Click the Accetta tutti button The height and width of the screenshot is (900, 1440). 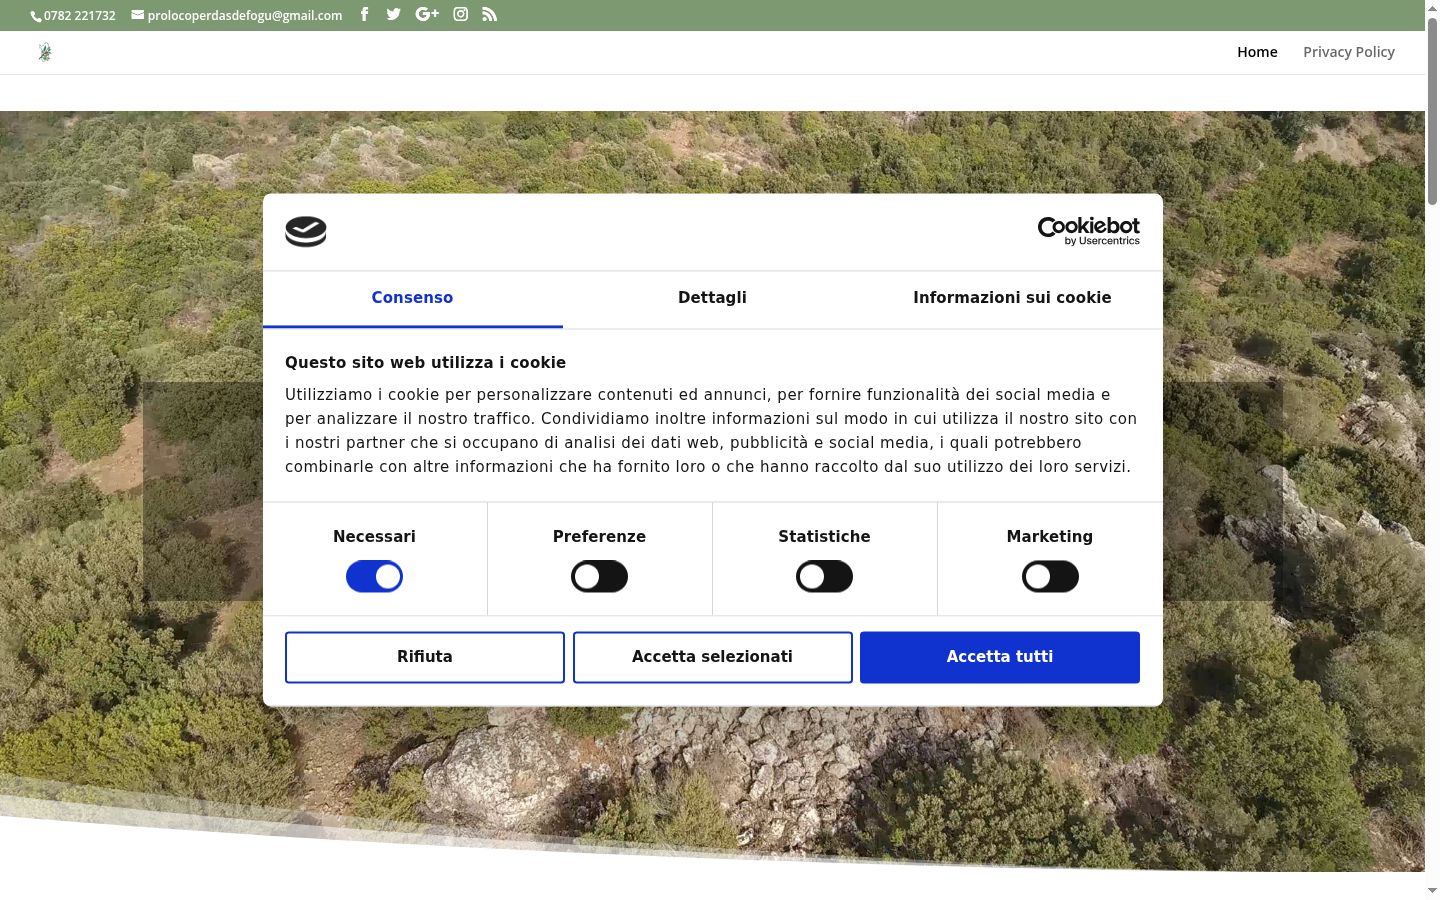[x=1000, y=657]
